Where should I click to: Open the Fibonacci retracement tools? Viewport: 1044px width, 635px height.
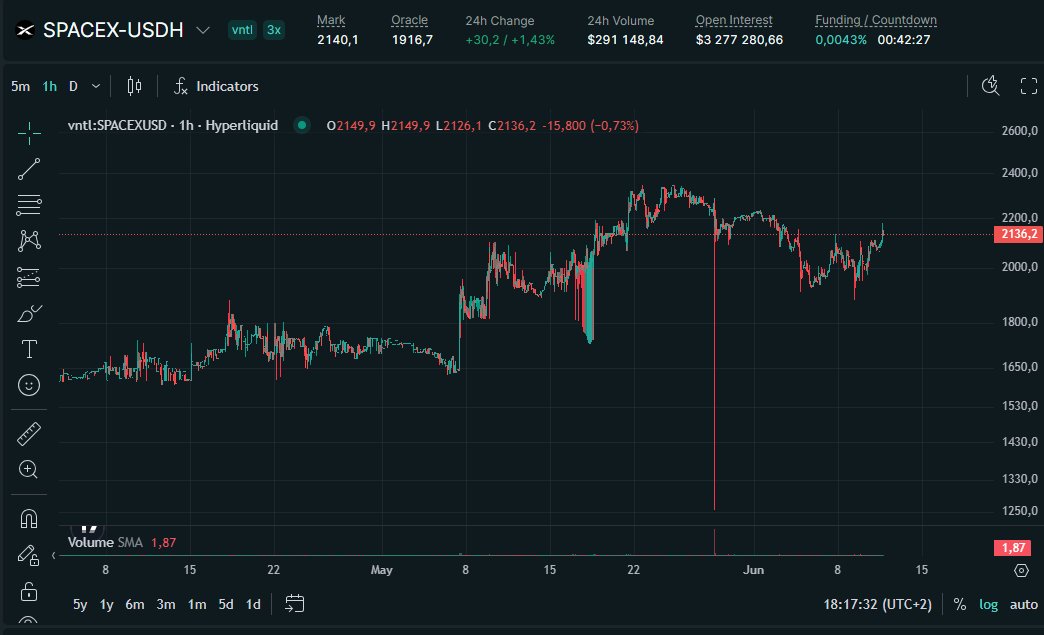click(29, 205)
